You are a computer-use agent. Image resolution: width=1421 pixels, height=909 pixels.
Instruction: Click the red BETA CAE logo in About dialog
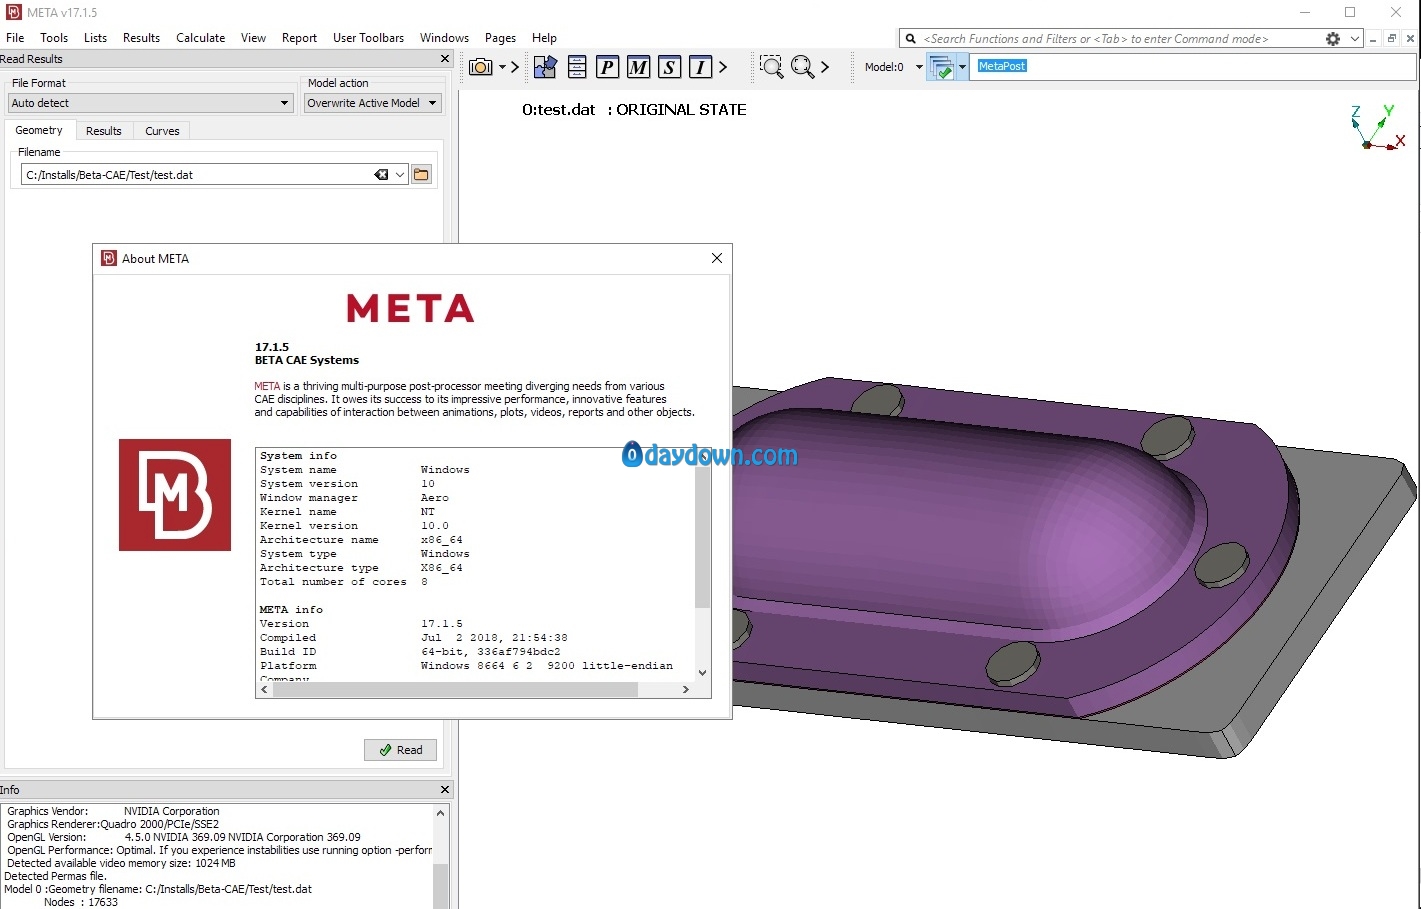tap(175, 495)
